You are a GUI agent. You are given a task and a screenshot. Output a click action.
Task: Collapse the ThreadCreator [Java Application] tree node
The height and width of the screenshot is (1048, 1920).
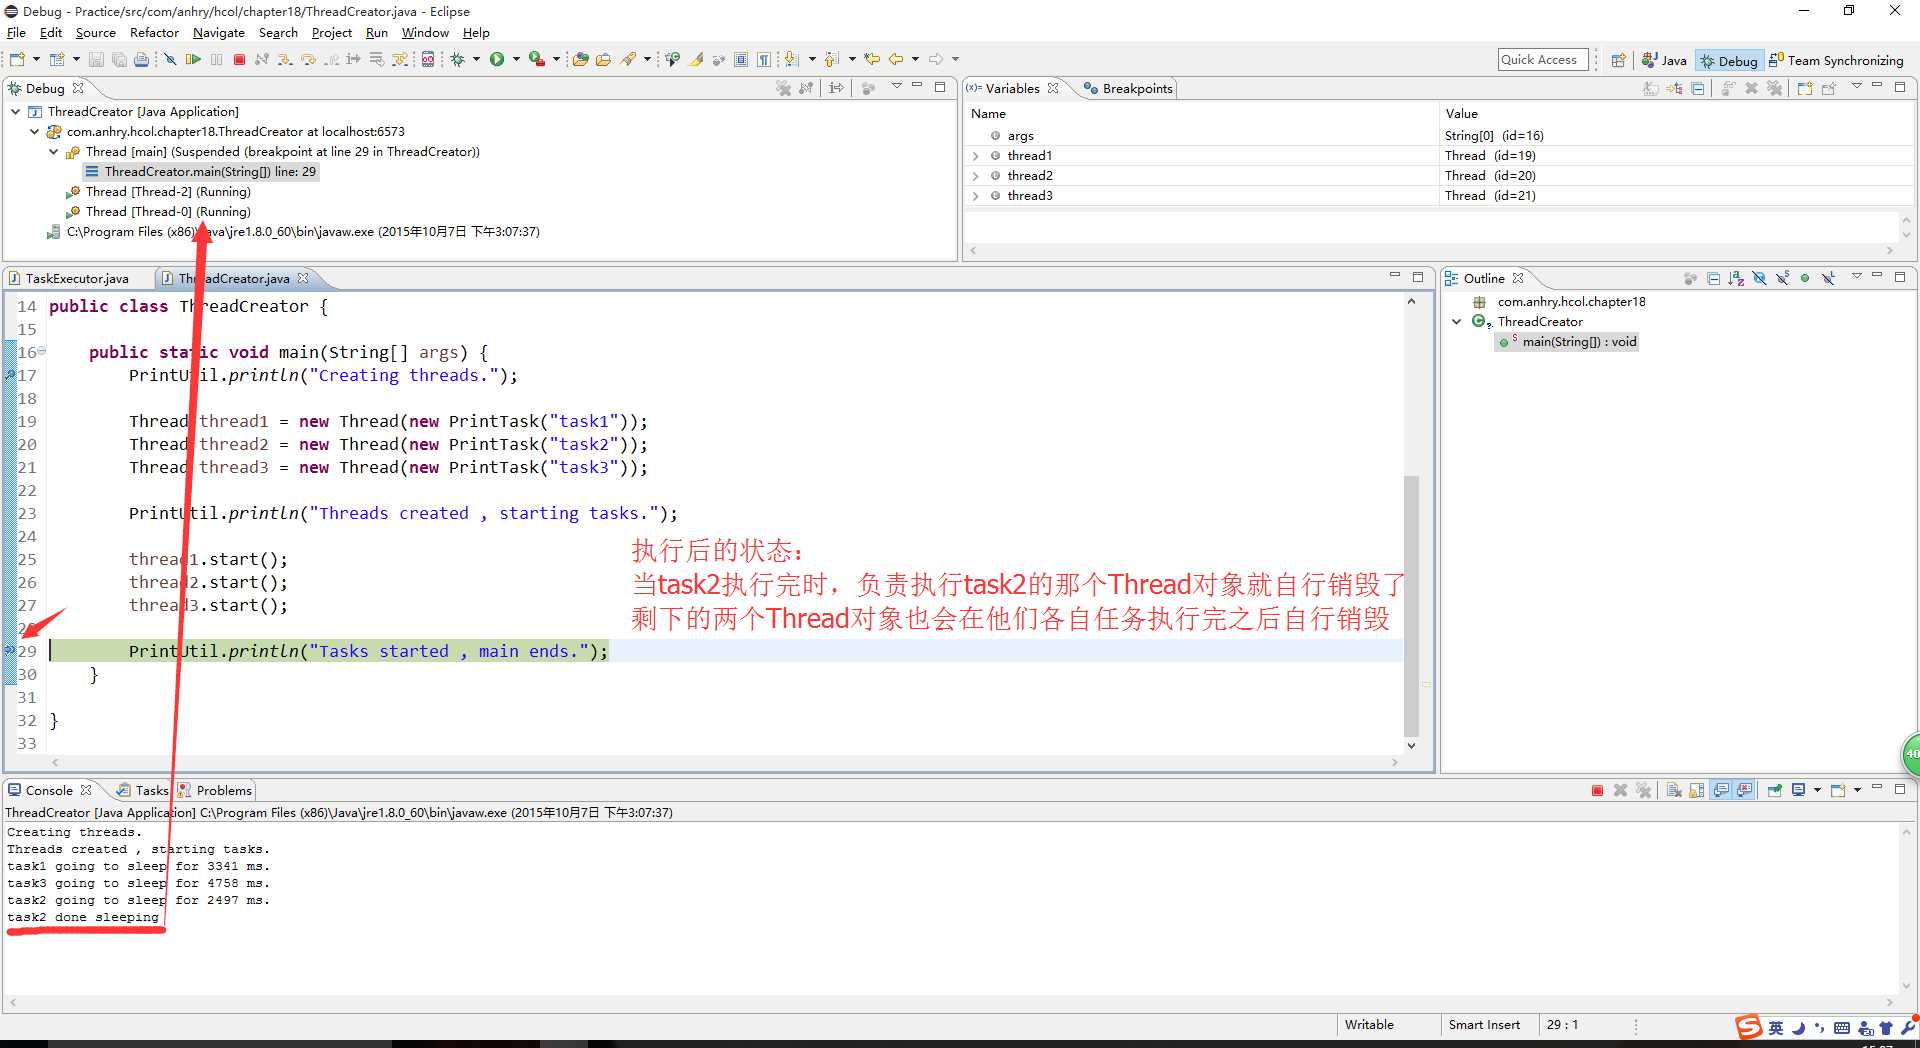(x=15, y=112)
